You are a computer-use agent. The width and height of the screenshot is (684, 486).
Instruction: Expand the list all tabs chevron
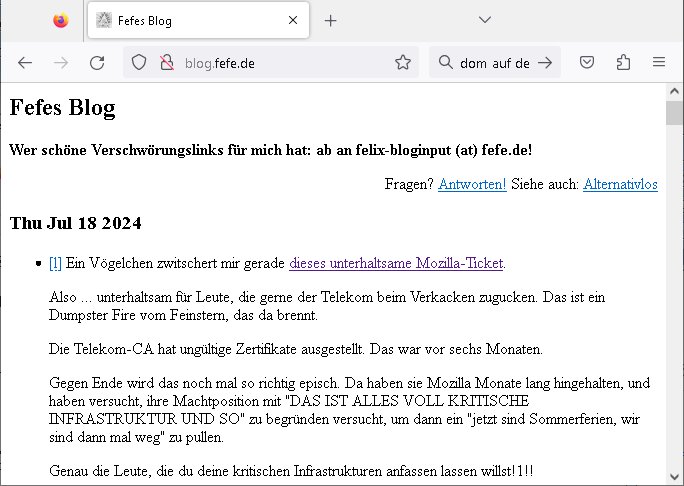click(485, 20)
